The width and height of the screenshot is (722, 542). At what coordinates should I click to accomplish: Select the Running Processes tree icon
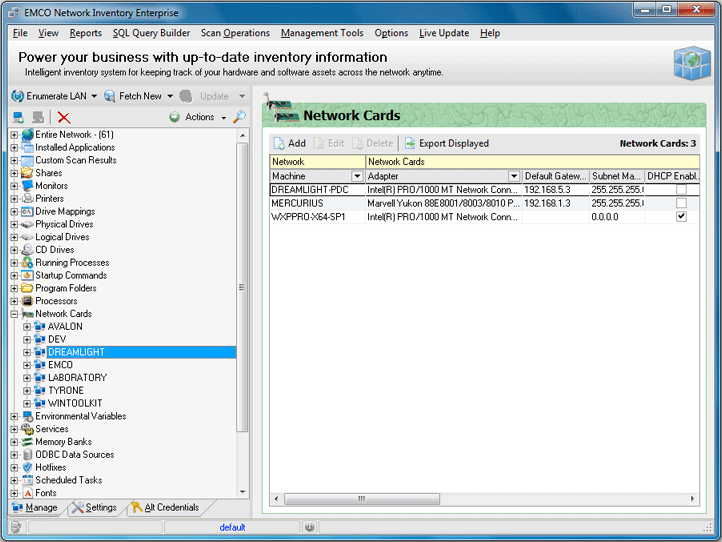[x=27, y=263]
